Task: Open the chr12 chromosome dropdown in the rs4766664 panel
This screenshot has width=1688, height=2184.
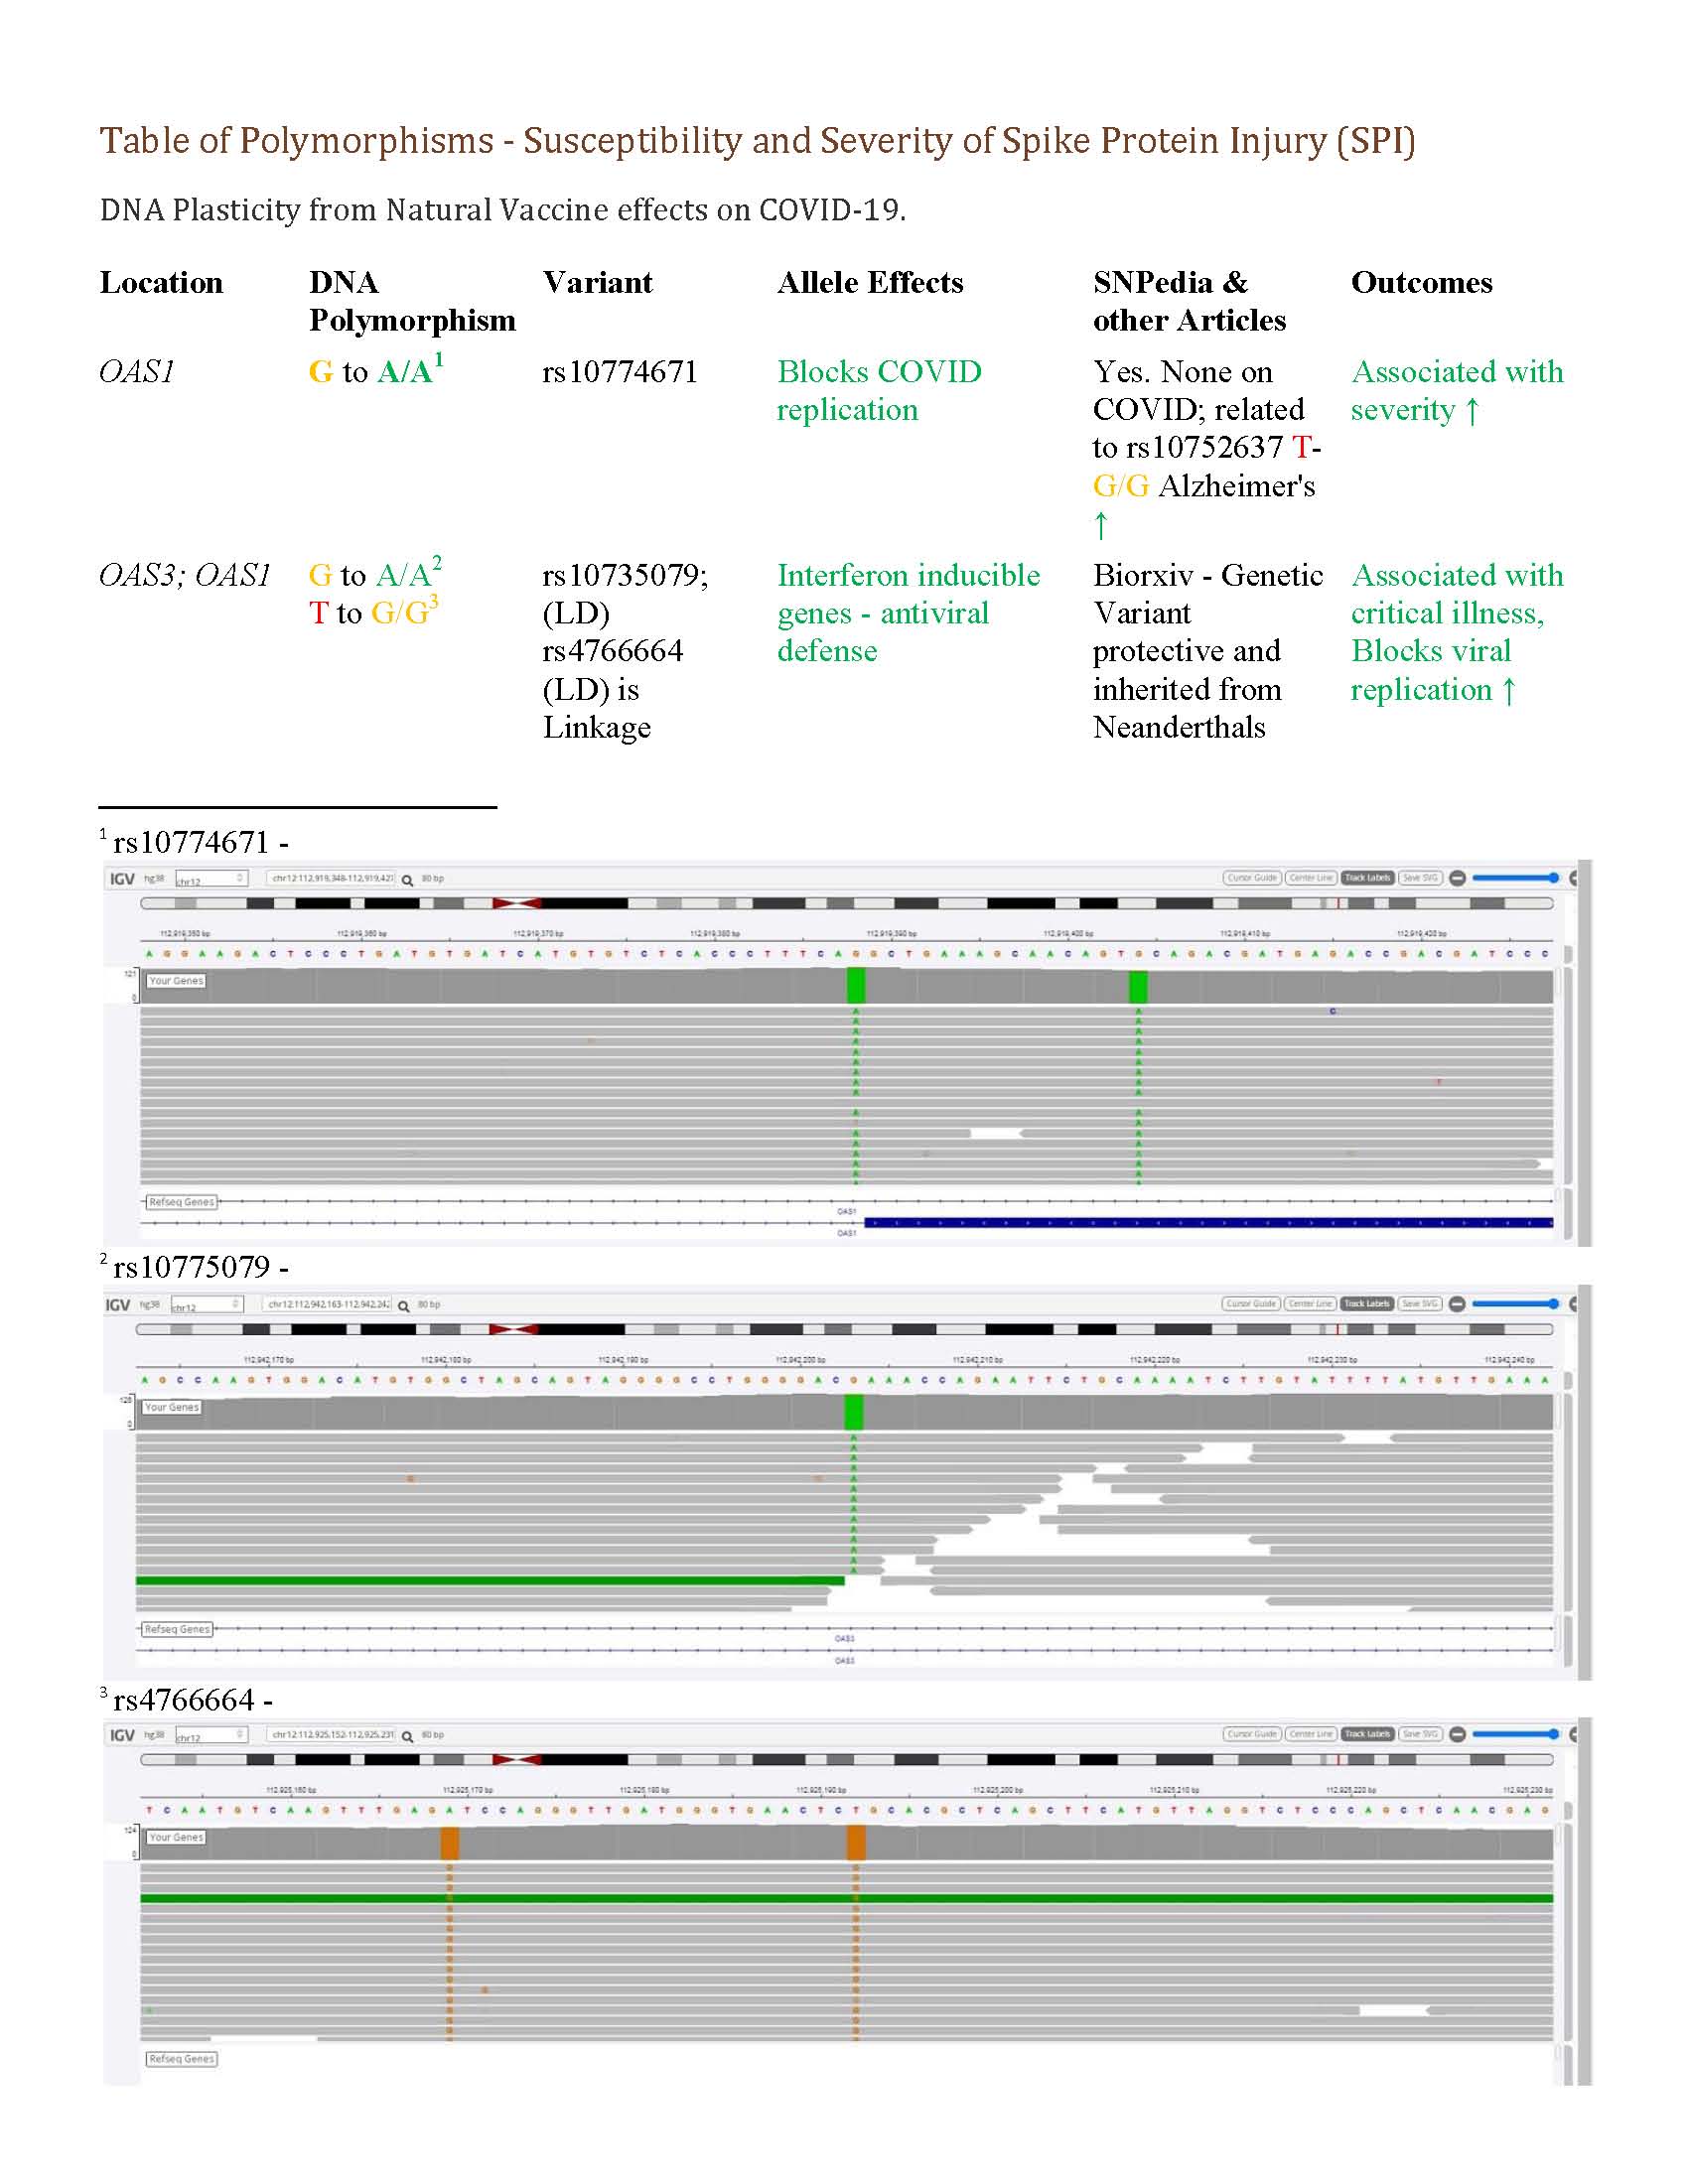Action: pyautogui.click(x=211, y=1736)
